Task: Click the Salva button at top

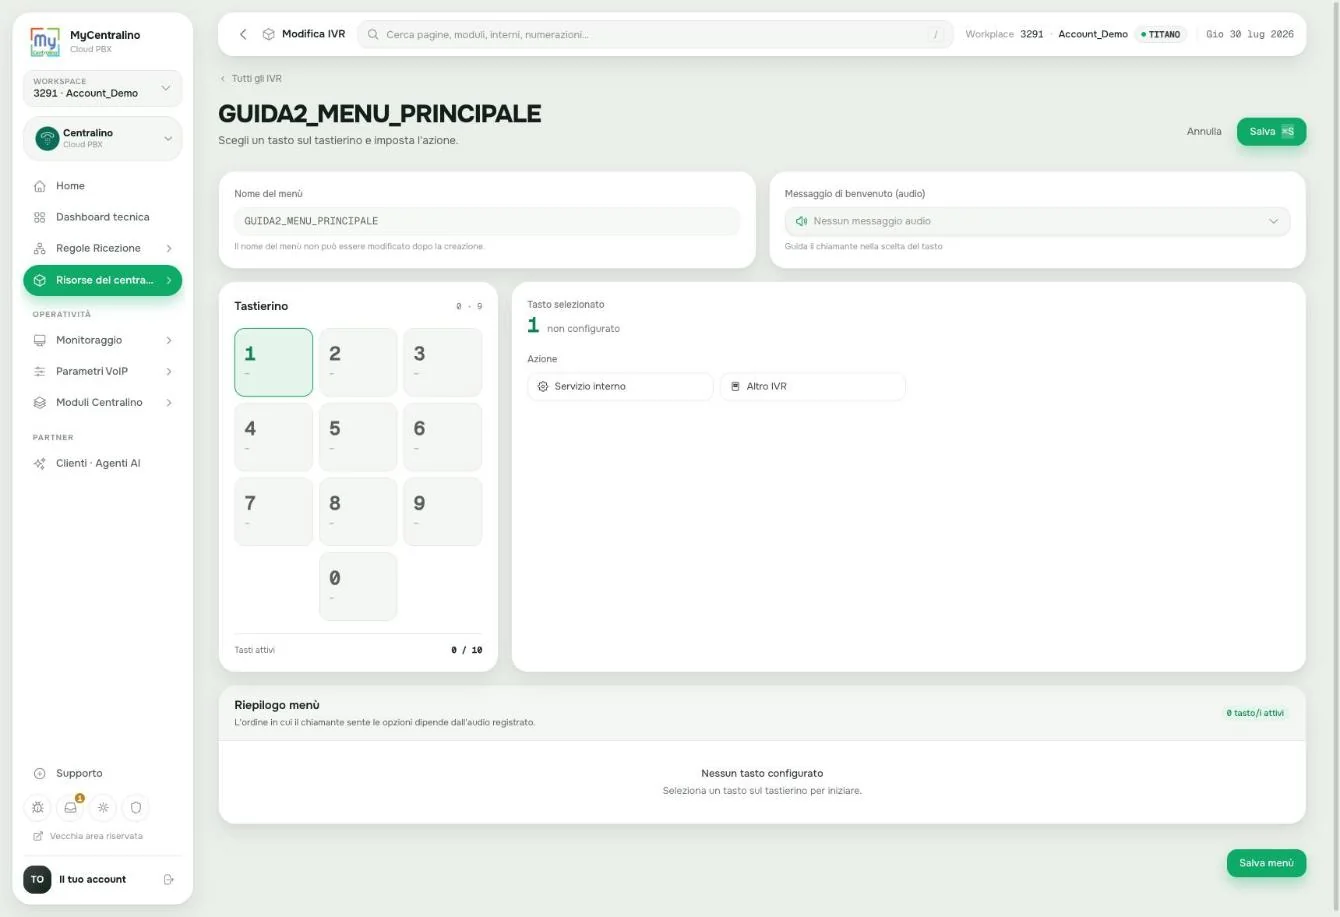Action: [1271, 131]
